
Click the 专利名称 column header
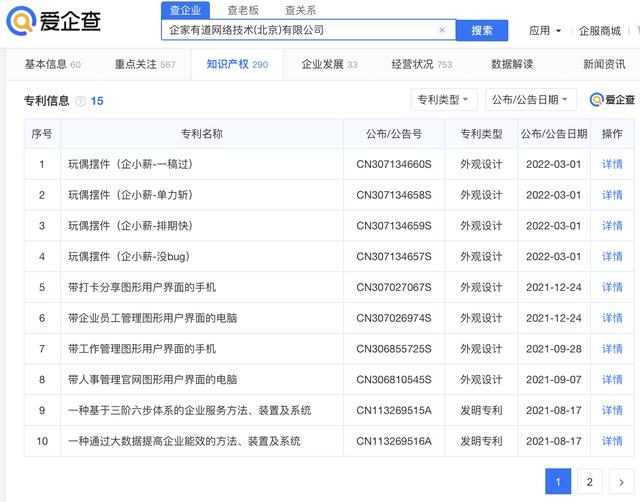pos(202,134)
